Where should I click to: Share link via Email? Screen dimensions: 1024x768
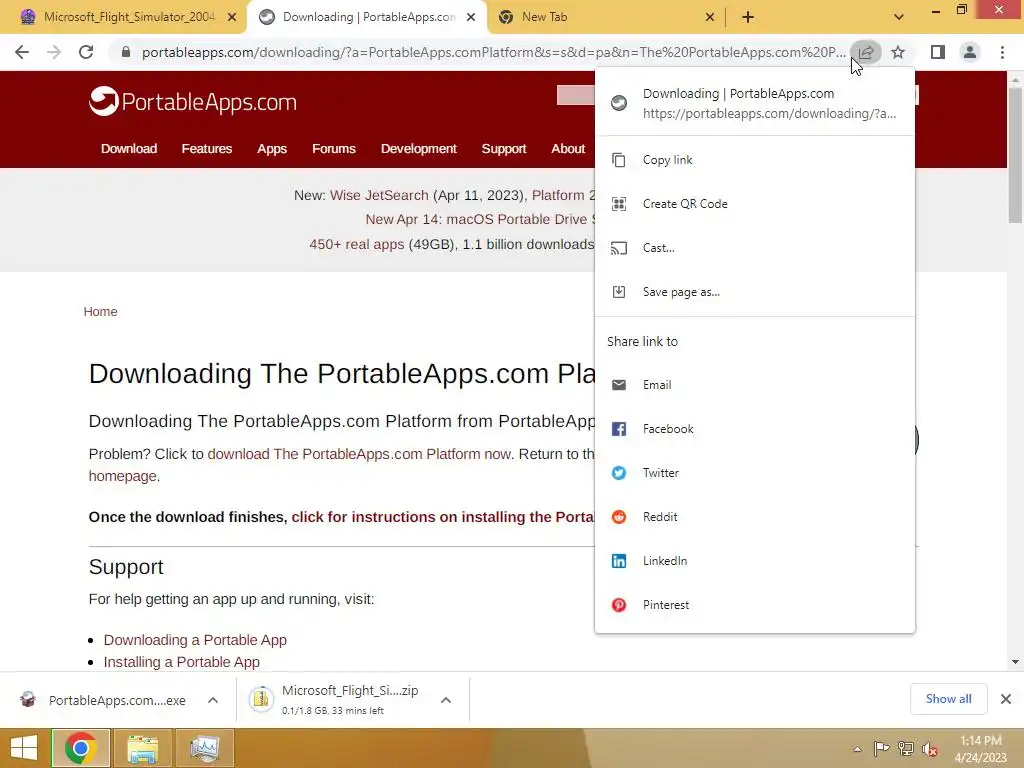click(755, 385)
